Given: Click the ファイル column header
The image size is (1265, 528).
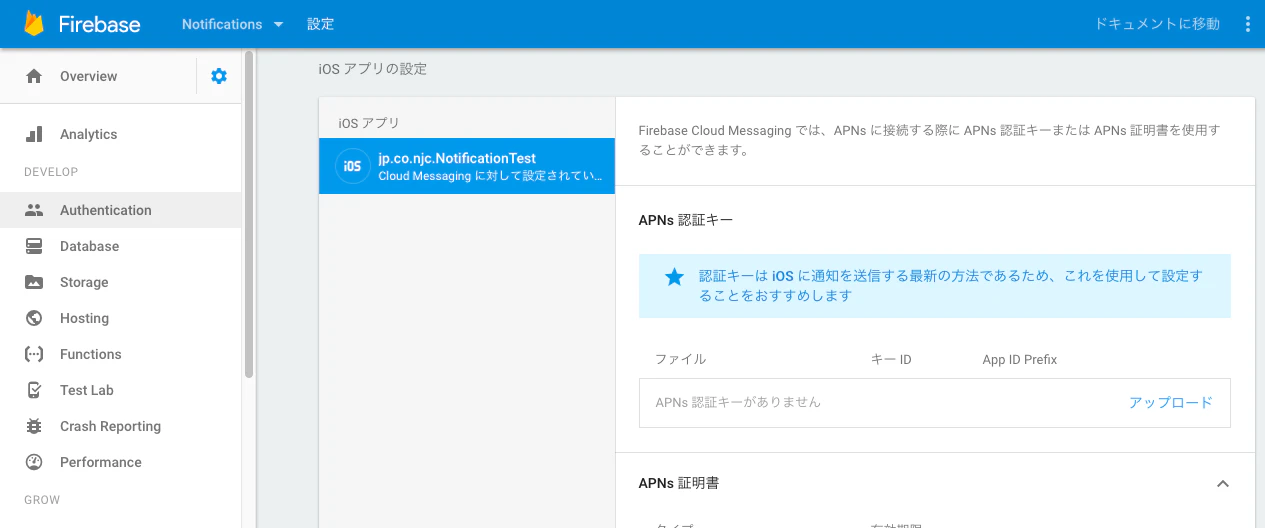Looking at the screenshot, I should pos(680,359).
